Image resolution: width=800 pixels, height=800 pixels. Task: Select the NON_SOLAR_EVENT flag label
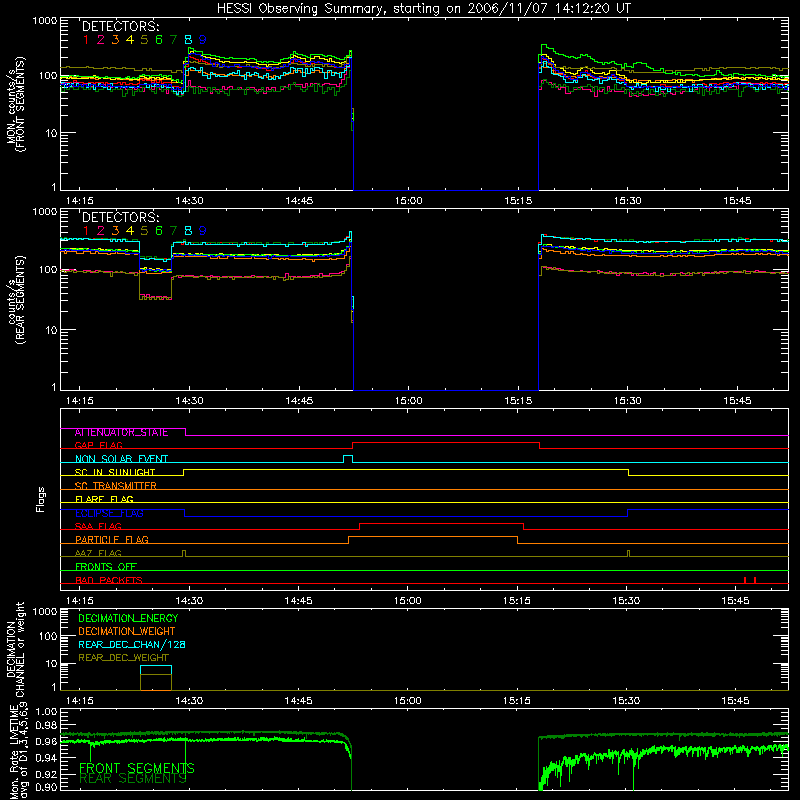pyautogui.click(x=121, y=459)
